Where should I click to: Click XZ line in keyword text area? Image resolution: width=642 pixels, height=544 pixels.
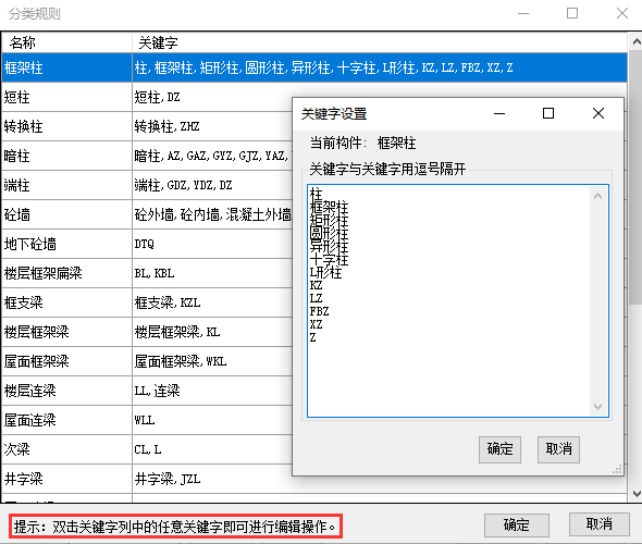click(x=316, y=325)
